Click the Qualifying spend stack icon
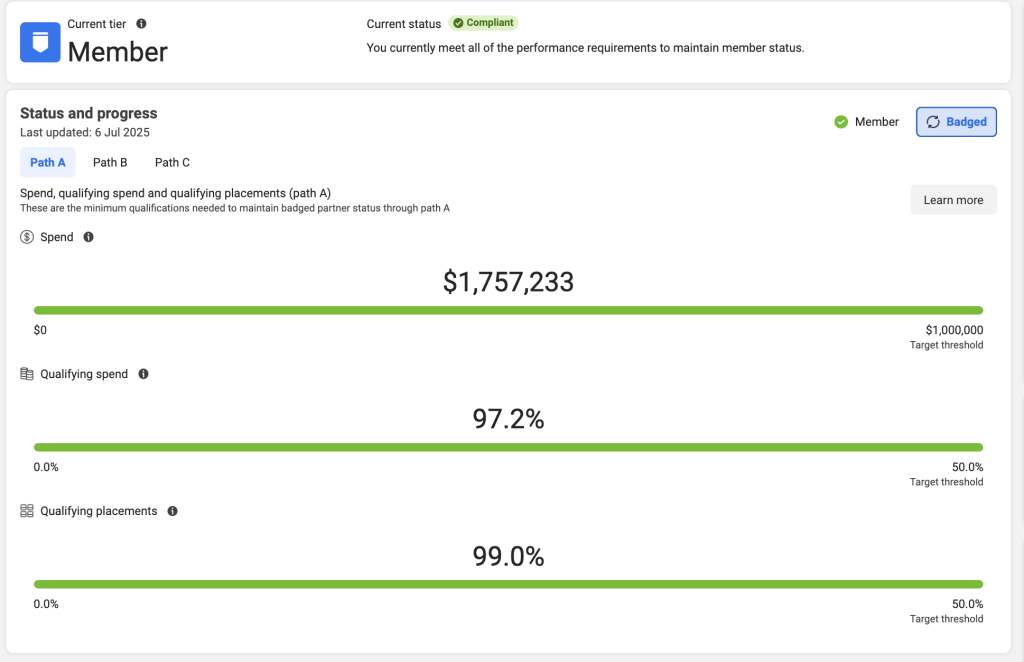This screenshot has width=1024, height=662. 27,374
